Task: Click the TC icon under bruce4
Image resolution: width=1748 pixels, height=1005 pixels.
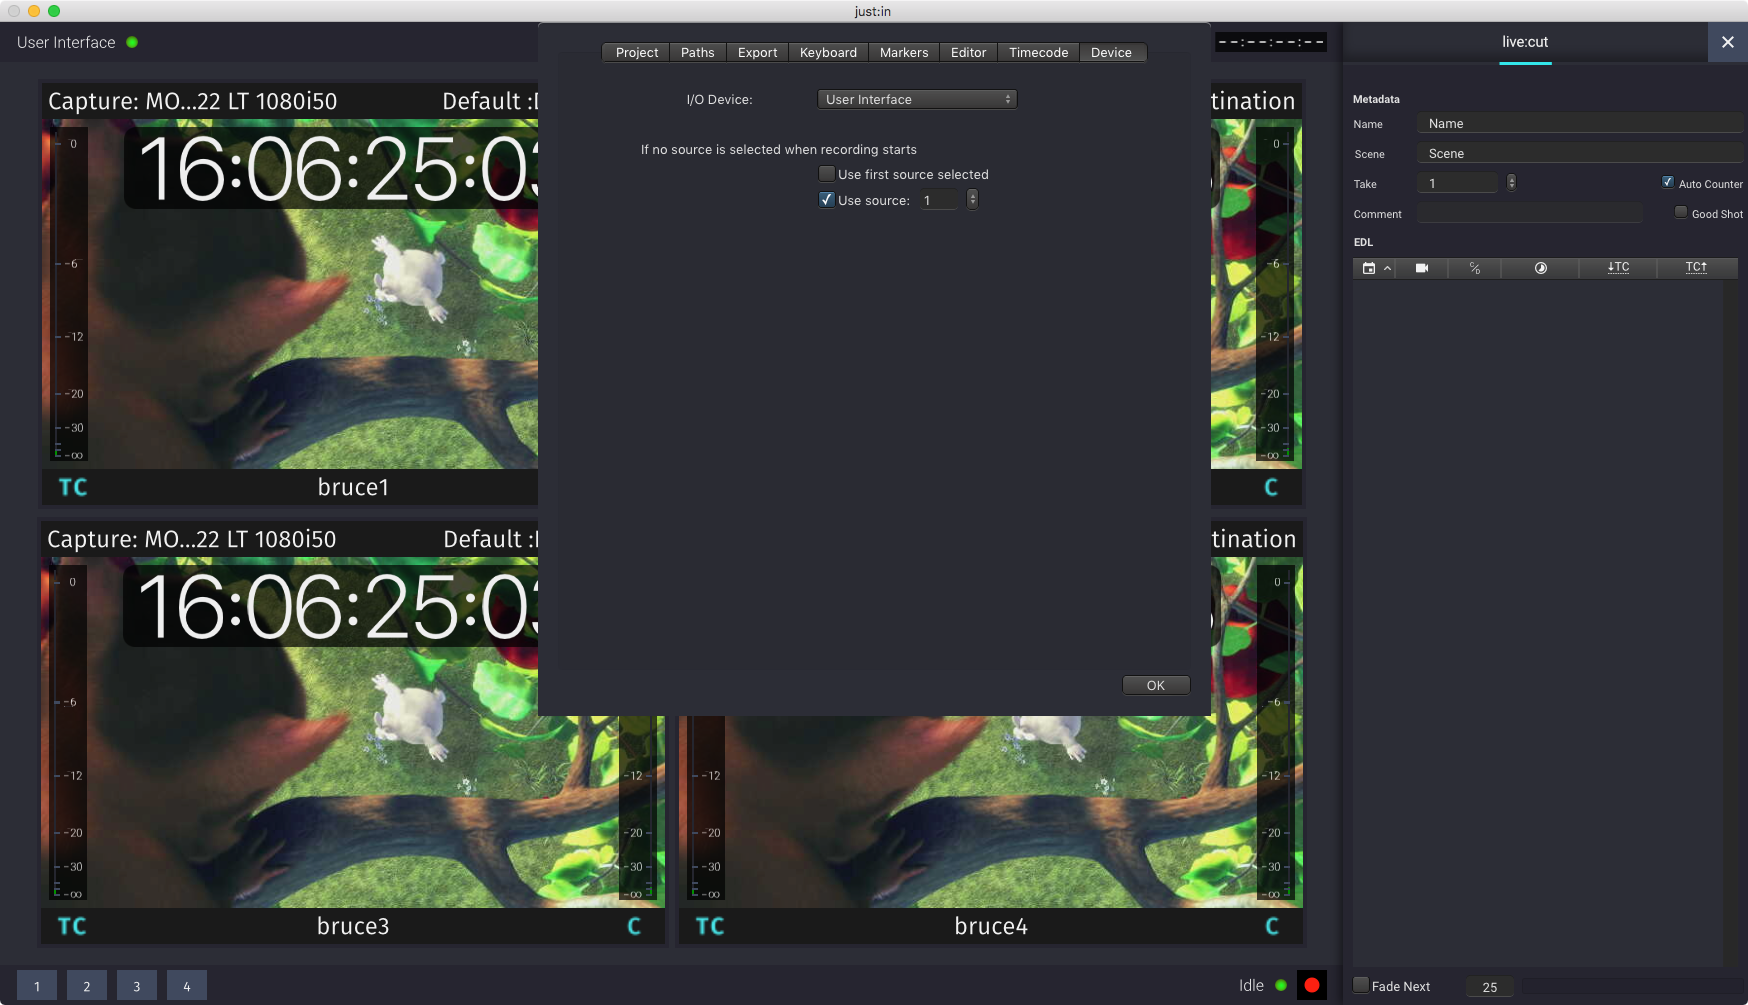Action: [710, 926]
